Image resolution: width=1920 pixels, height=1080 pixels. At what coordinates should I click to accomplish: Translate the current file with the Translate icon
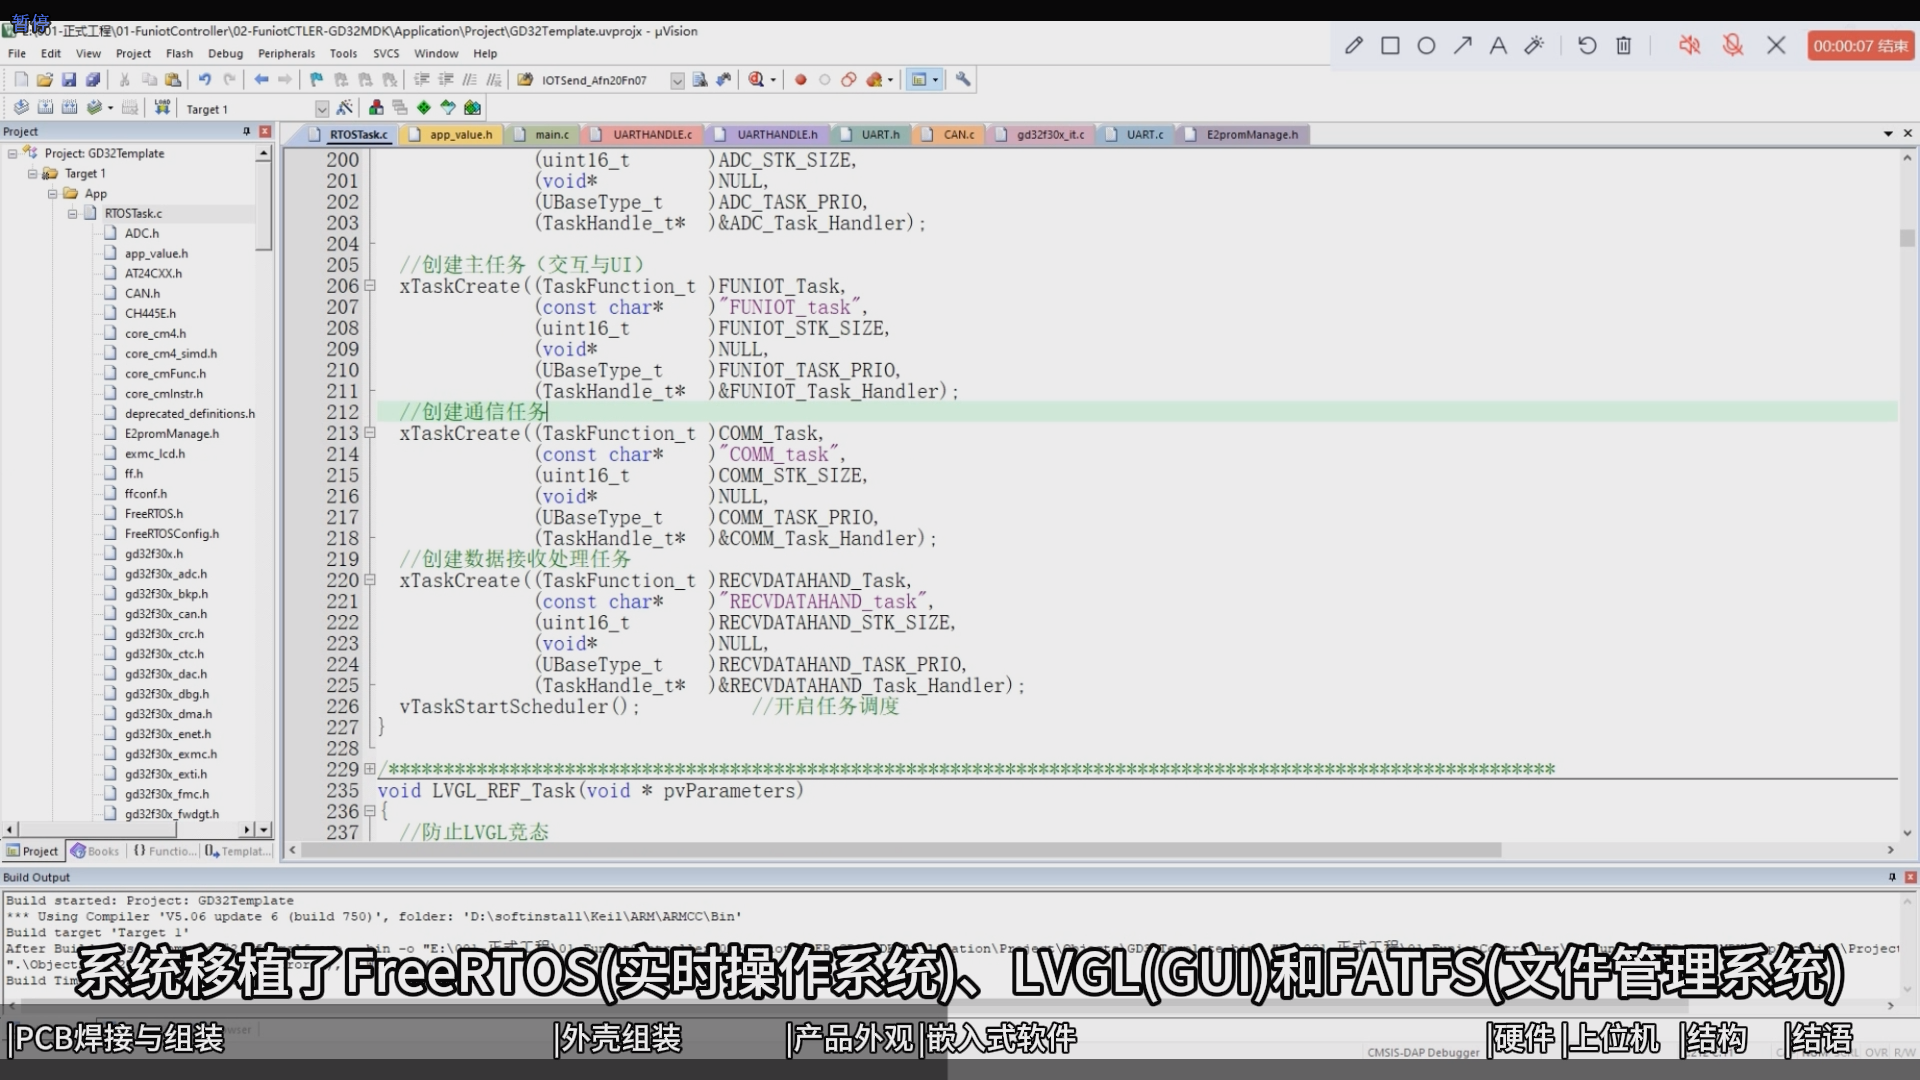point(21,108)
